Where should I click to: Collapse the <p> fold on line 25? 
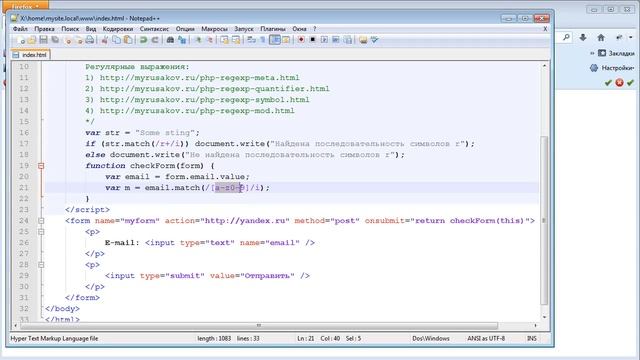coord(41,232)
